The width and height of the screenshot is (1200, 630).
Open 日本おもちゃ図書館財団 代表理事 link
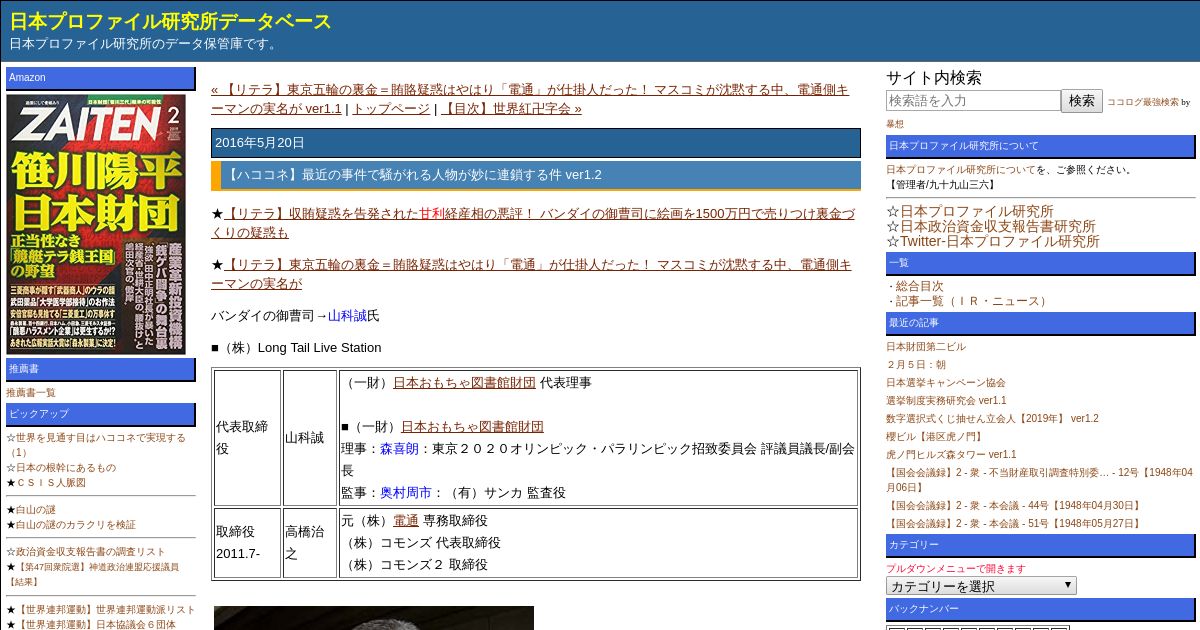point(464,382)
